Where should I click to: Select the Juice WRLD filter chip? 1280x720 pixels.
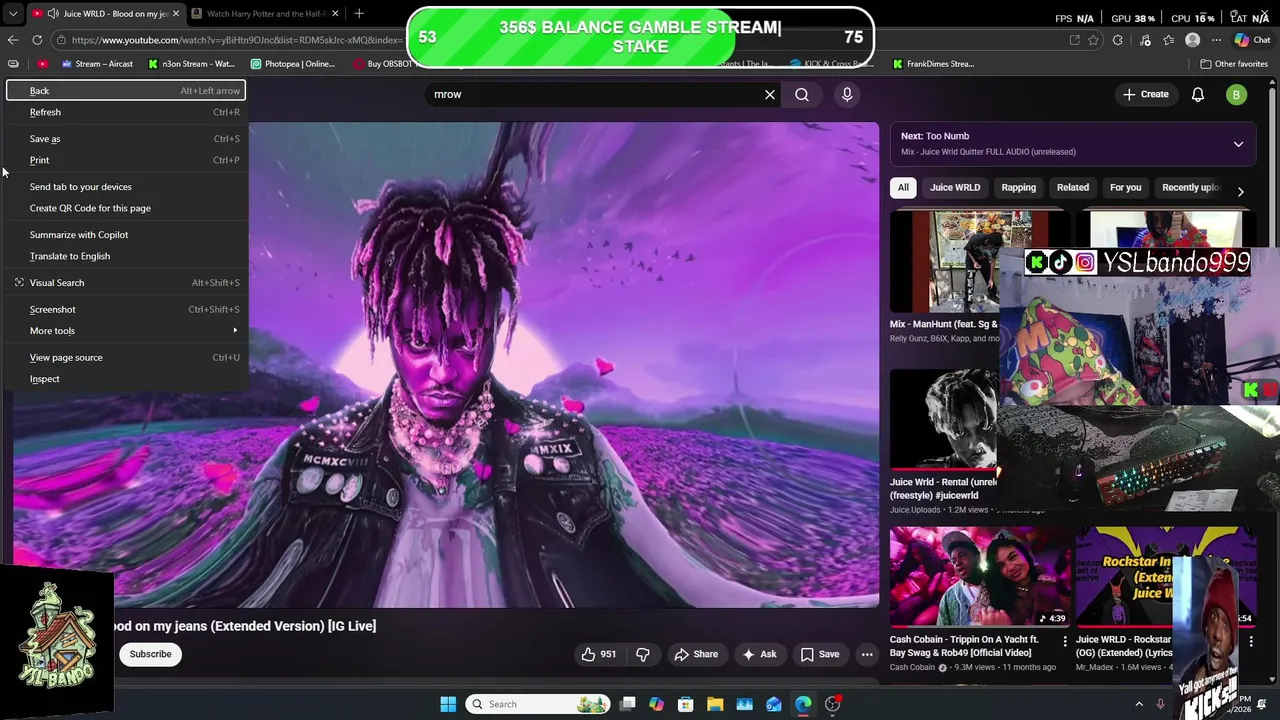click(x=955, y=187)
